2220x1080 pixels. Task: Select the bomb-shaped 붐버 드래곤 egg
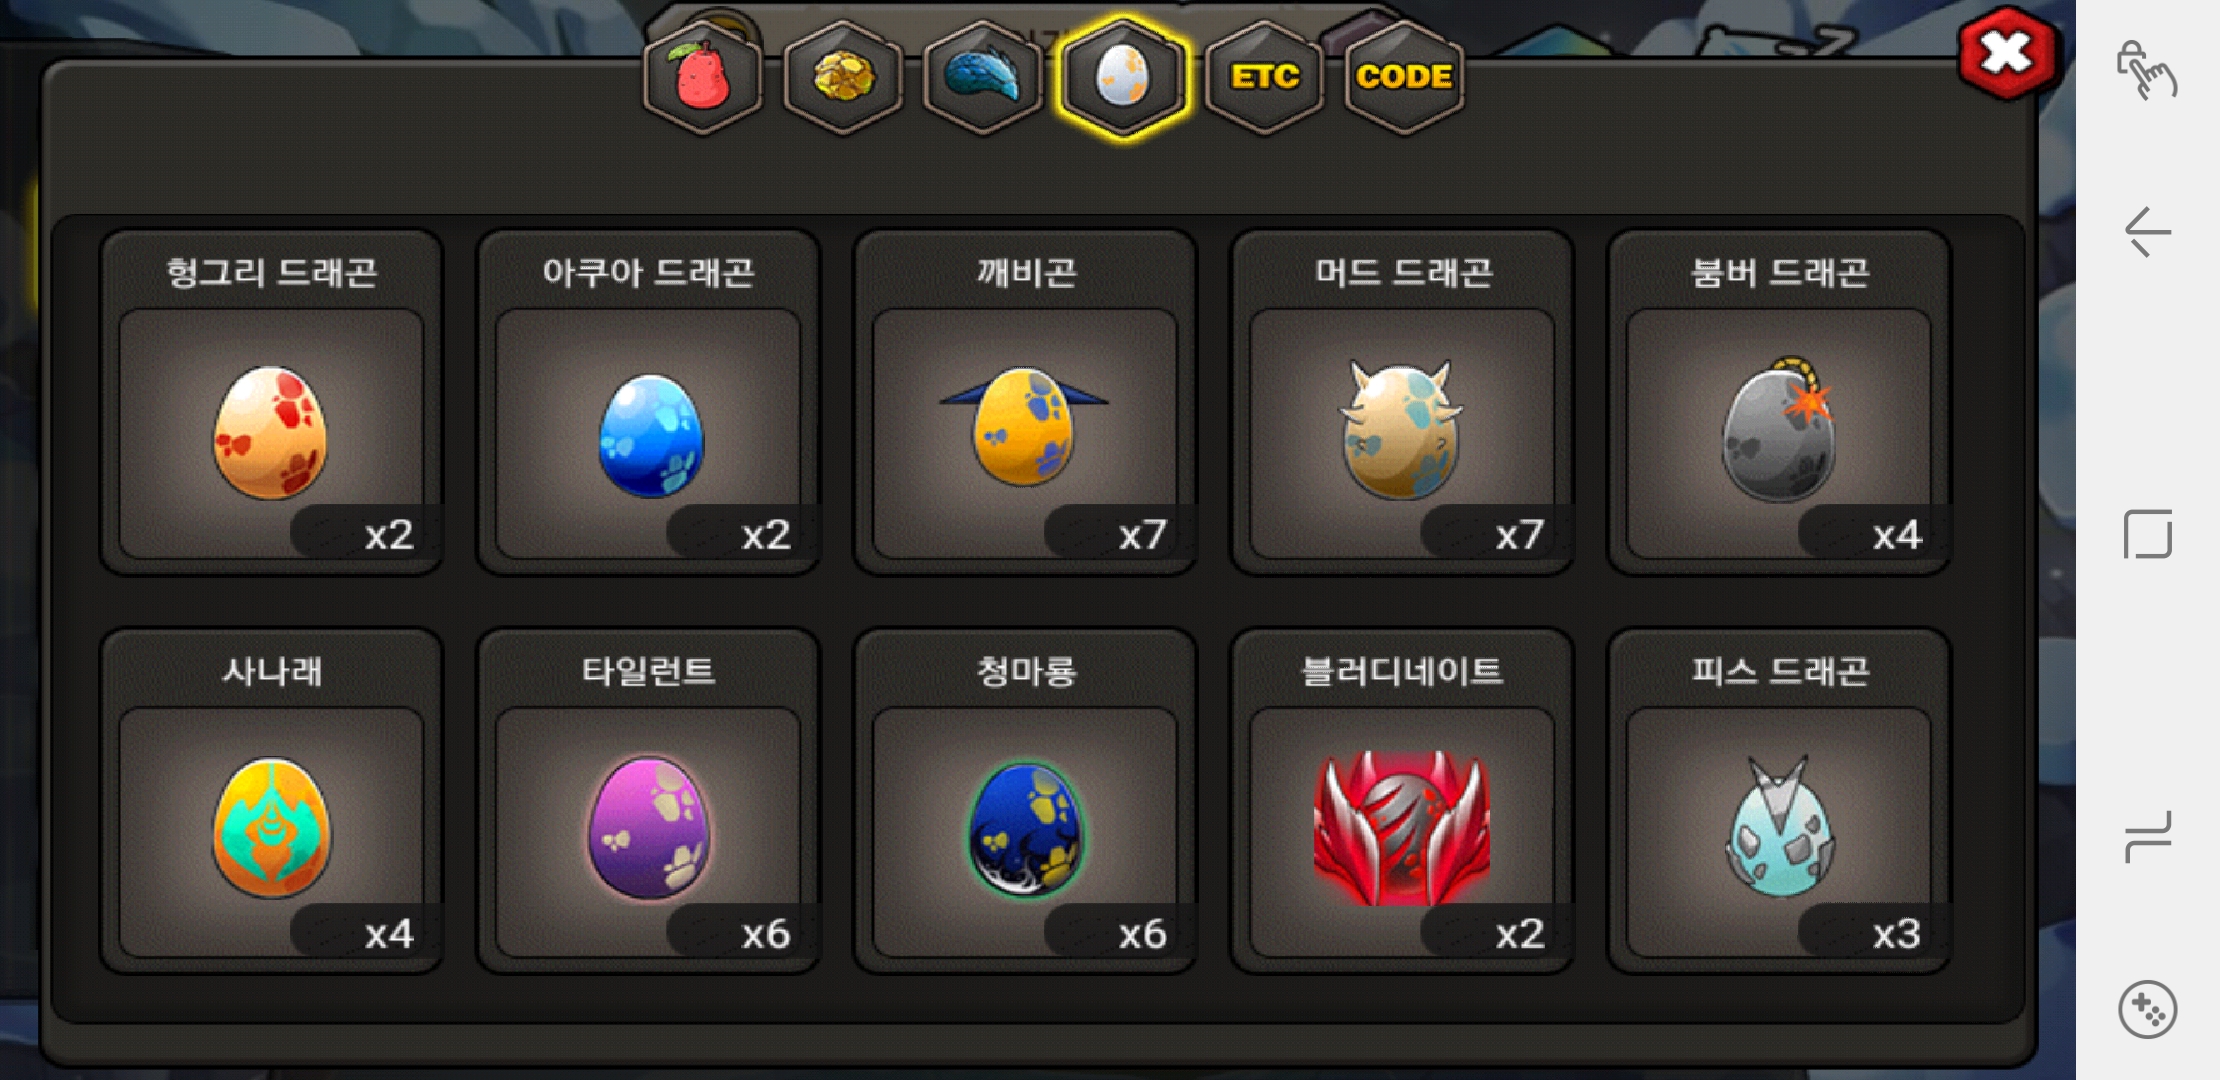click(x=1779, y=403)
